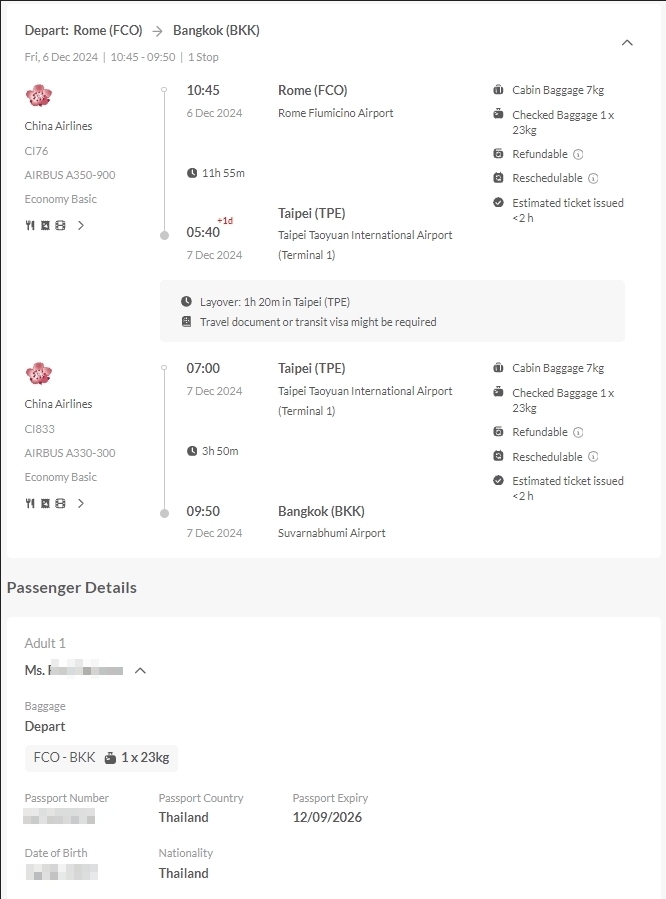The width and height of the screenshot is (666, 899).
Task: Click the Estimated ticket issued checkmark for CI76
Action: click(x=498, y=202)
